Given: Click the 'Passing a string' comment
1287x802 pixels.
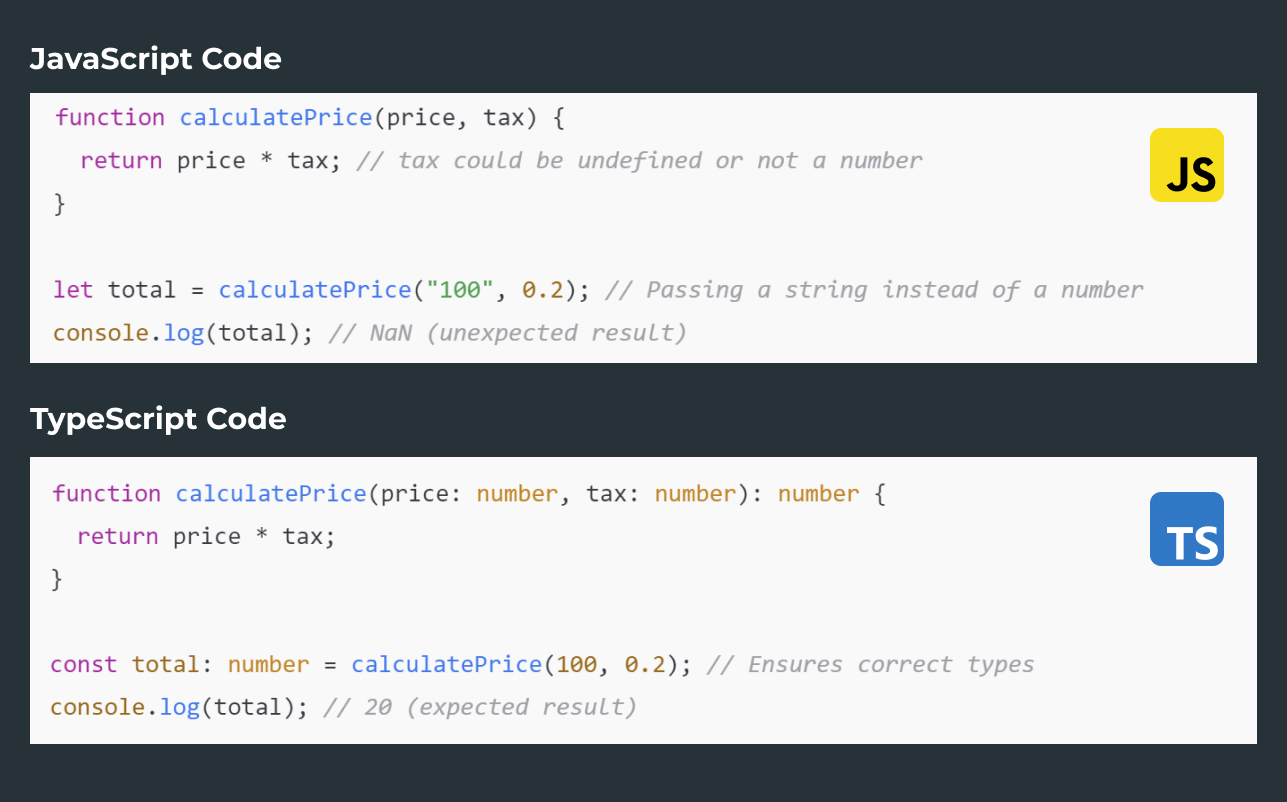Looking at the screenshot, I should 875,290.
